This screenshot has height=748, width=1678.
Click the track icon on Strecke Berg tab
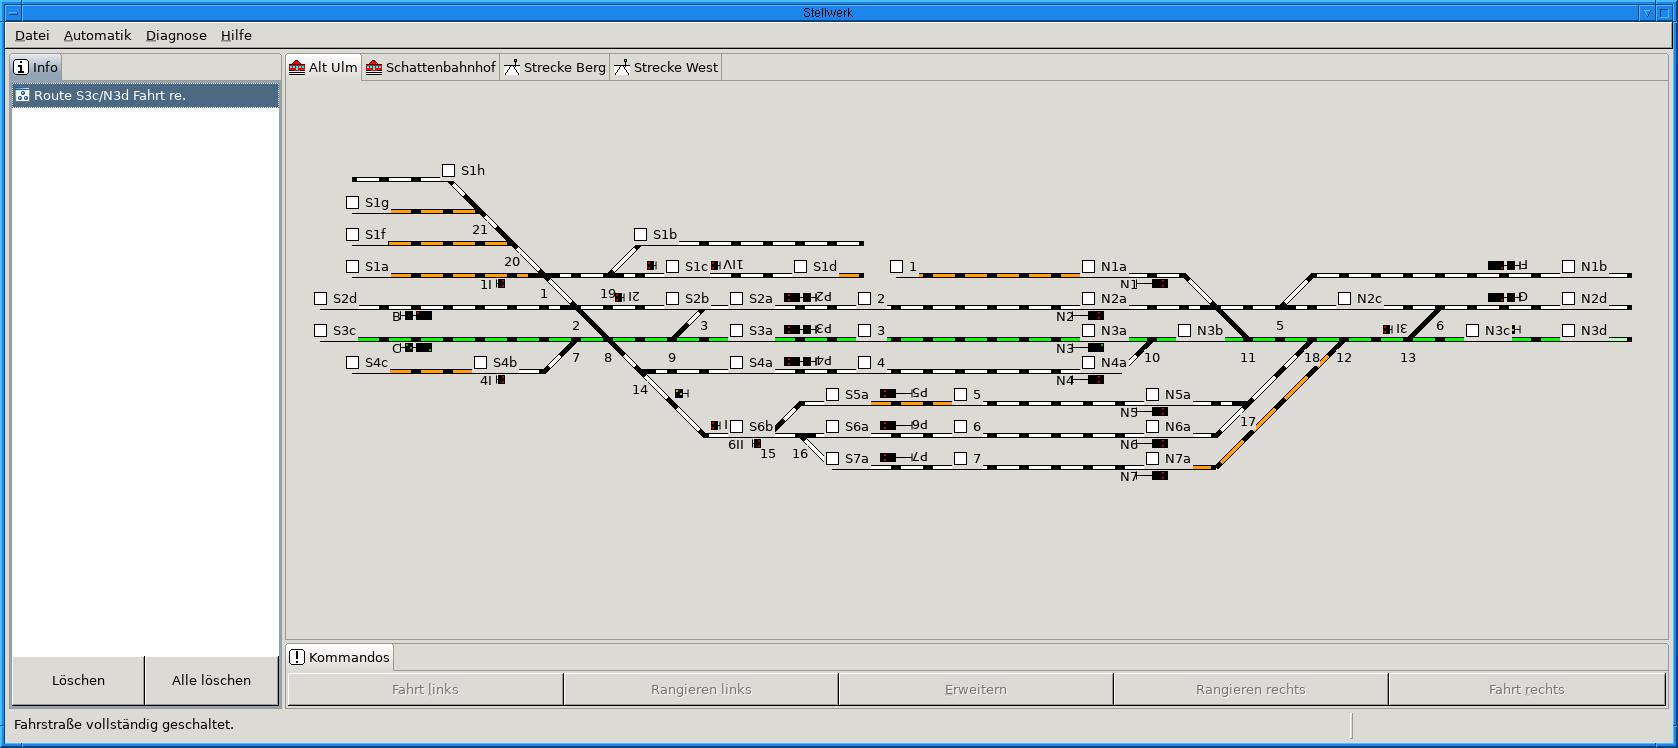[x=512, y=67]
